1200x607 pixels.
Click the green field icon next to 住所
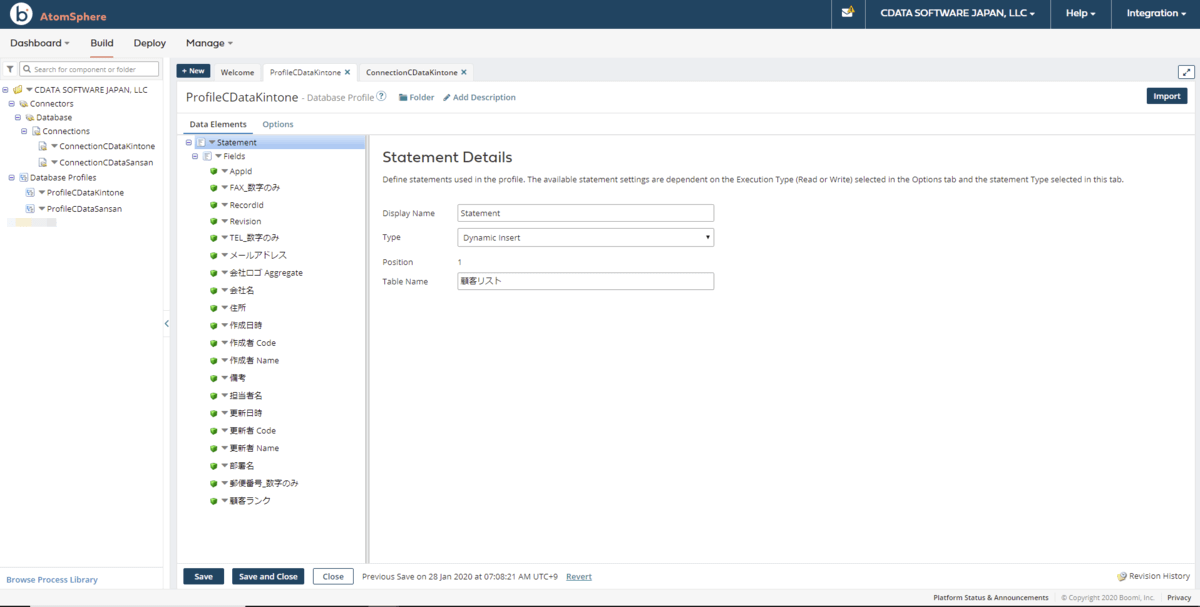(x=214, y=308)
